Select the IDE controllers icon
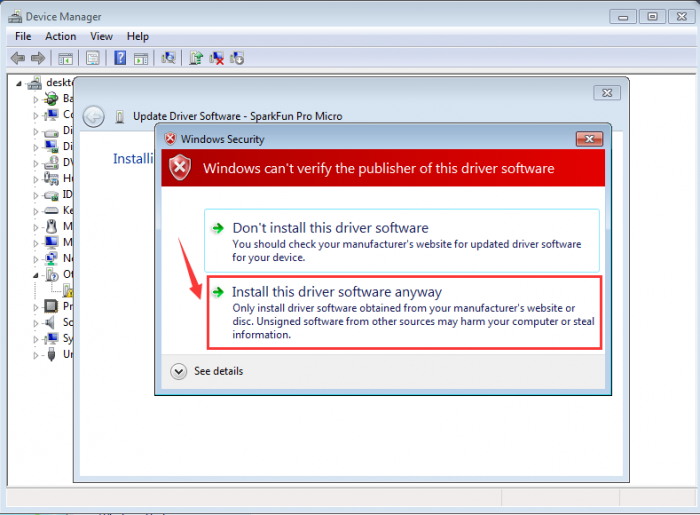Image resolution: width=700 pixels, height=515 pixels. pyautogui.click(x=51, y=195)
